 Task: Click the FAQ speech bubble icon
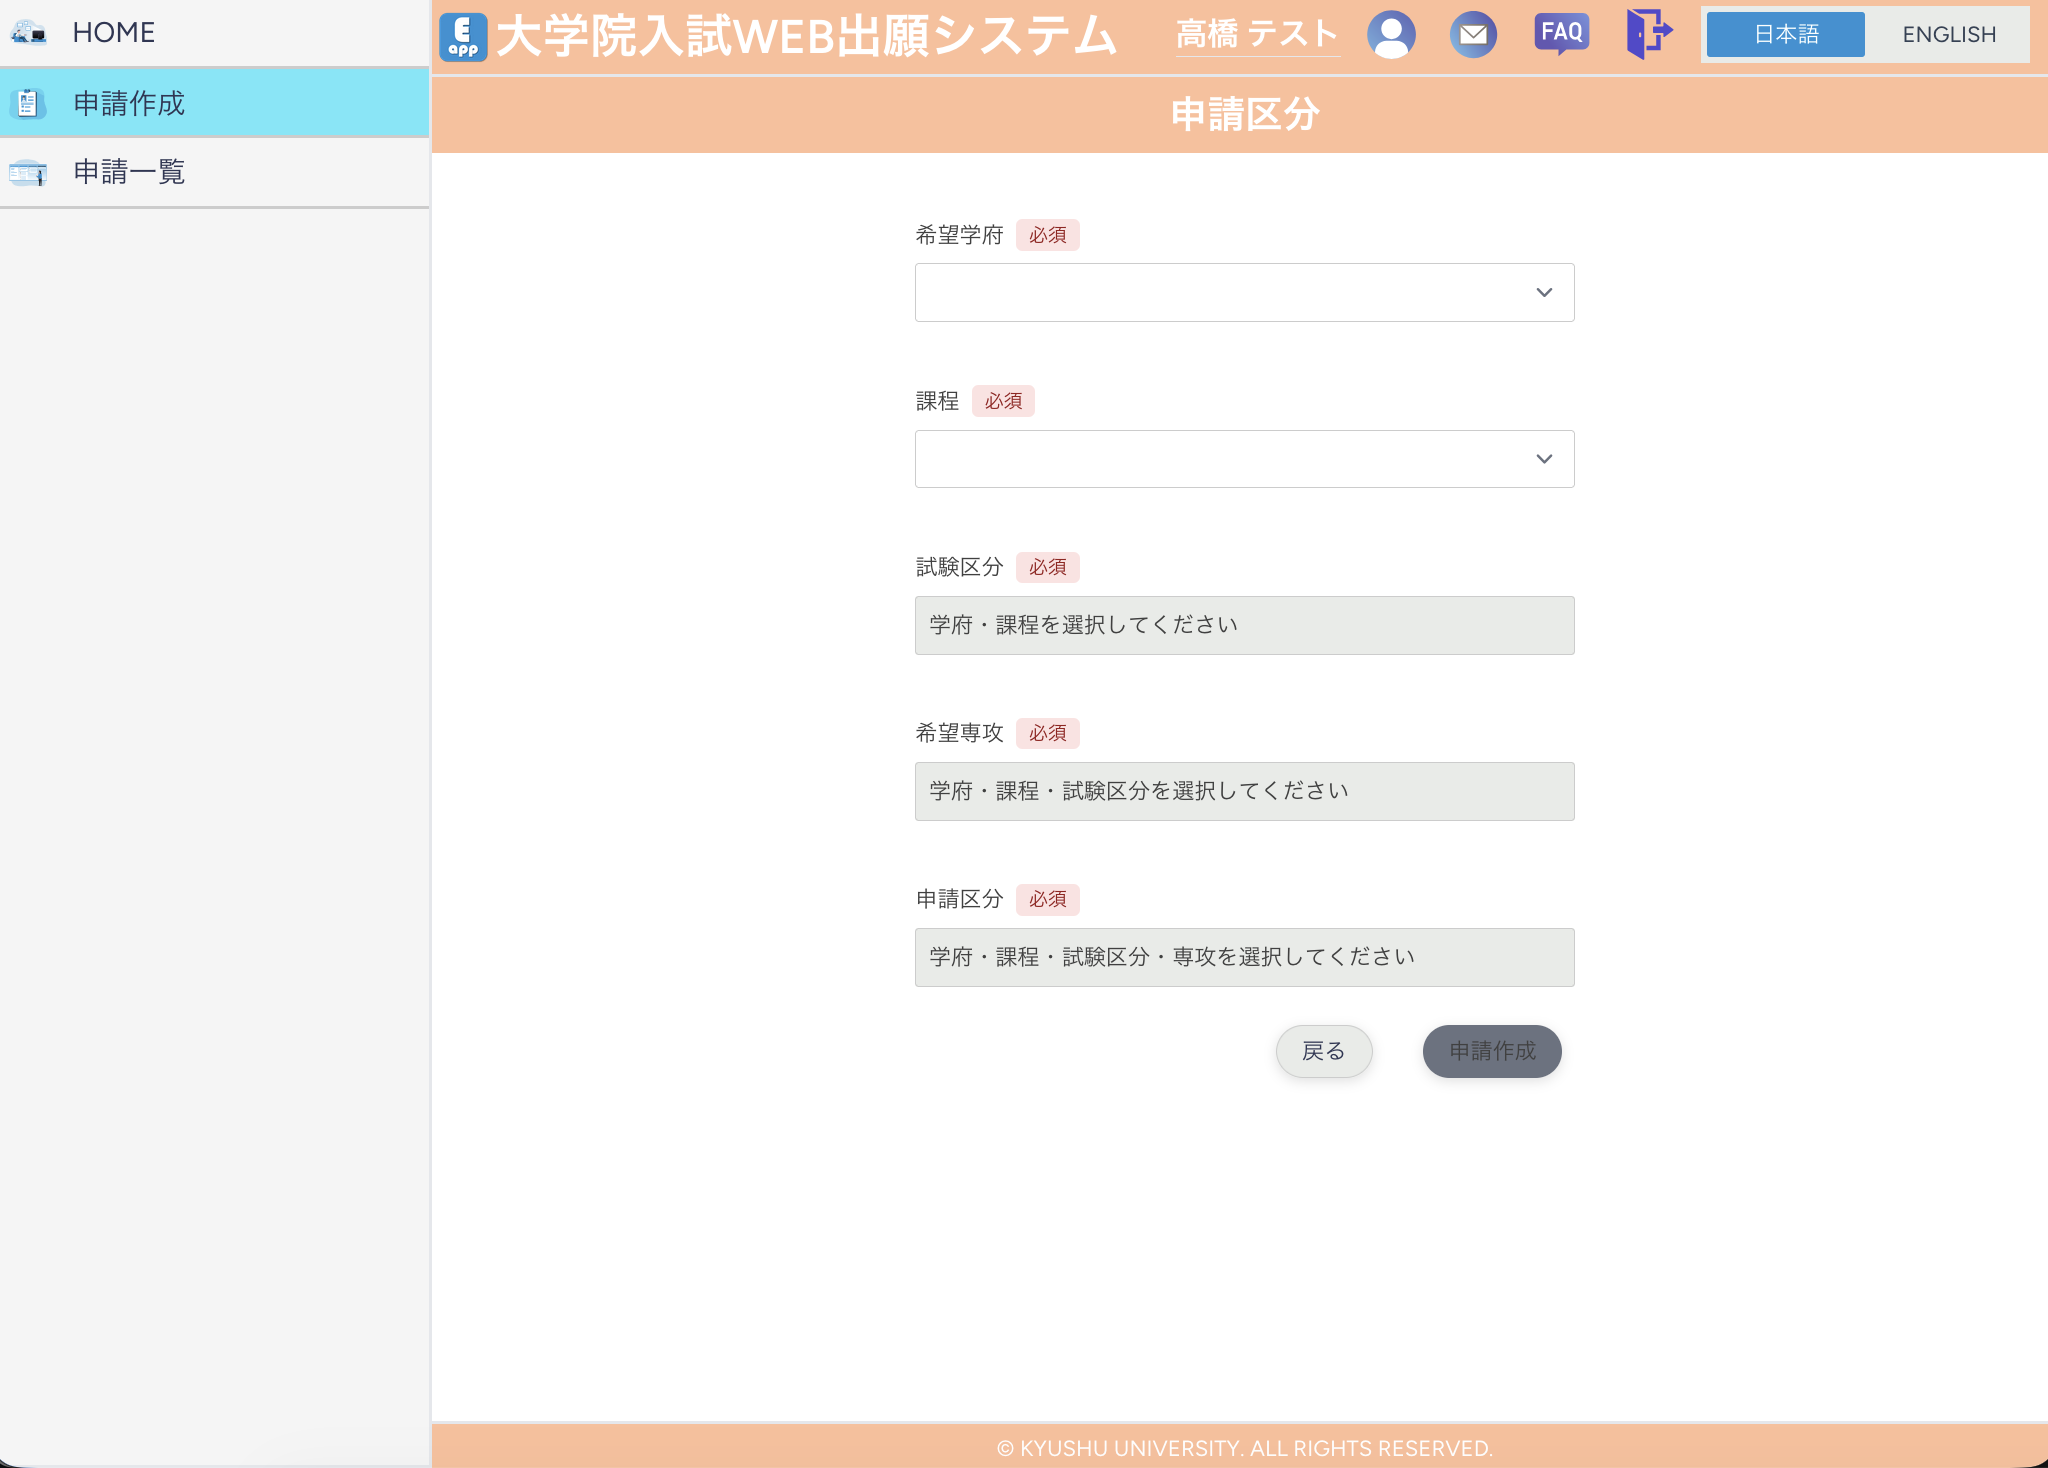coord(1561,32)
